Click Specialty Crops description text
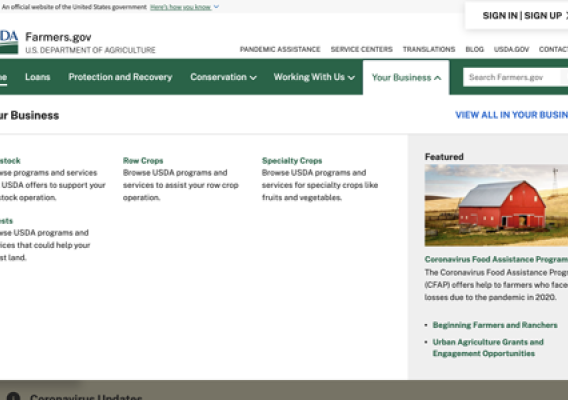The height and width of the screenshot is (400, 568). [x=320, y=185]
